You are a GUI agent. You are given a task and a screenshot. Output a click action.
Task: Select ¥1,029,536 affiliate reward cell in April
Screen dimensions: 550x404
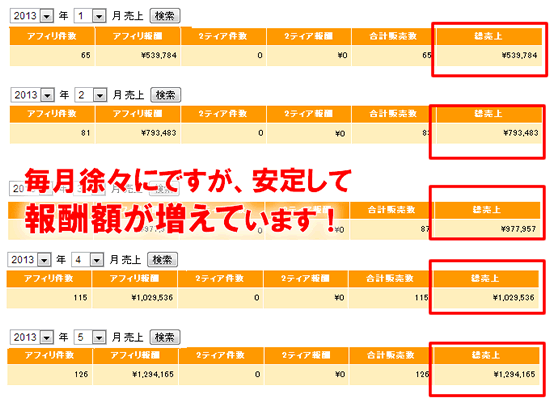point(135,298)
